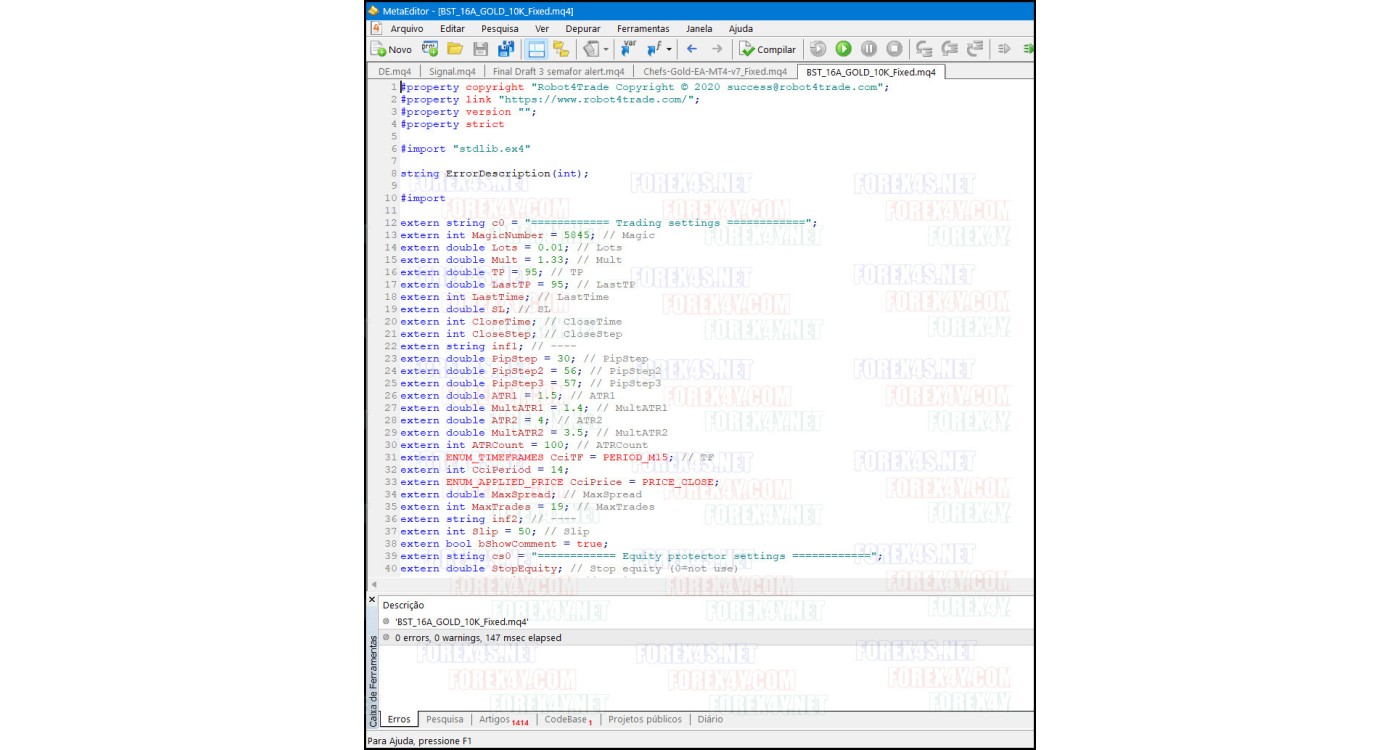Navigate back with the blue left arrow
1400x750 pixels.
(x=691, y=49)
